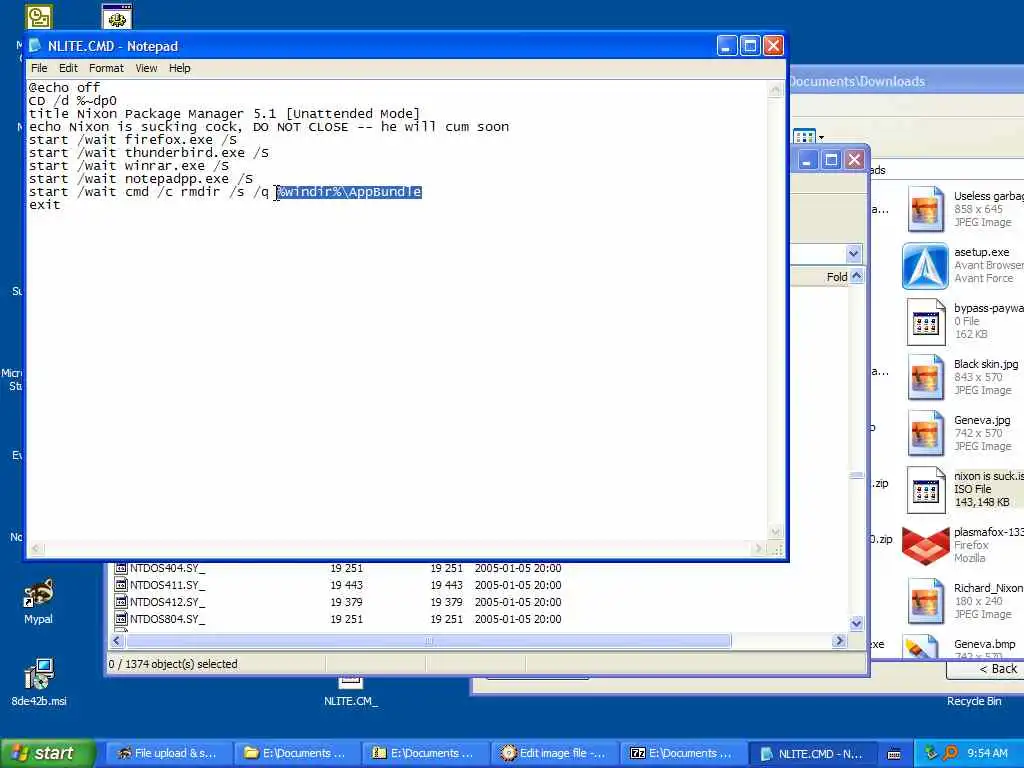Maximize the NLITE.CMD Notepad window

click(x=750, y=46)
